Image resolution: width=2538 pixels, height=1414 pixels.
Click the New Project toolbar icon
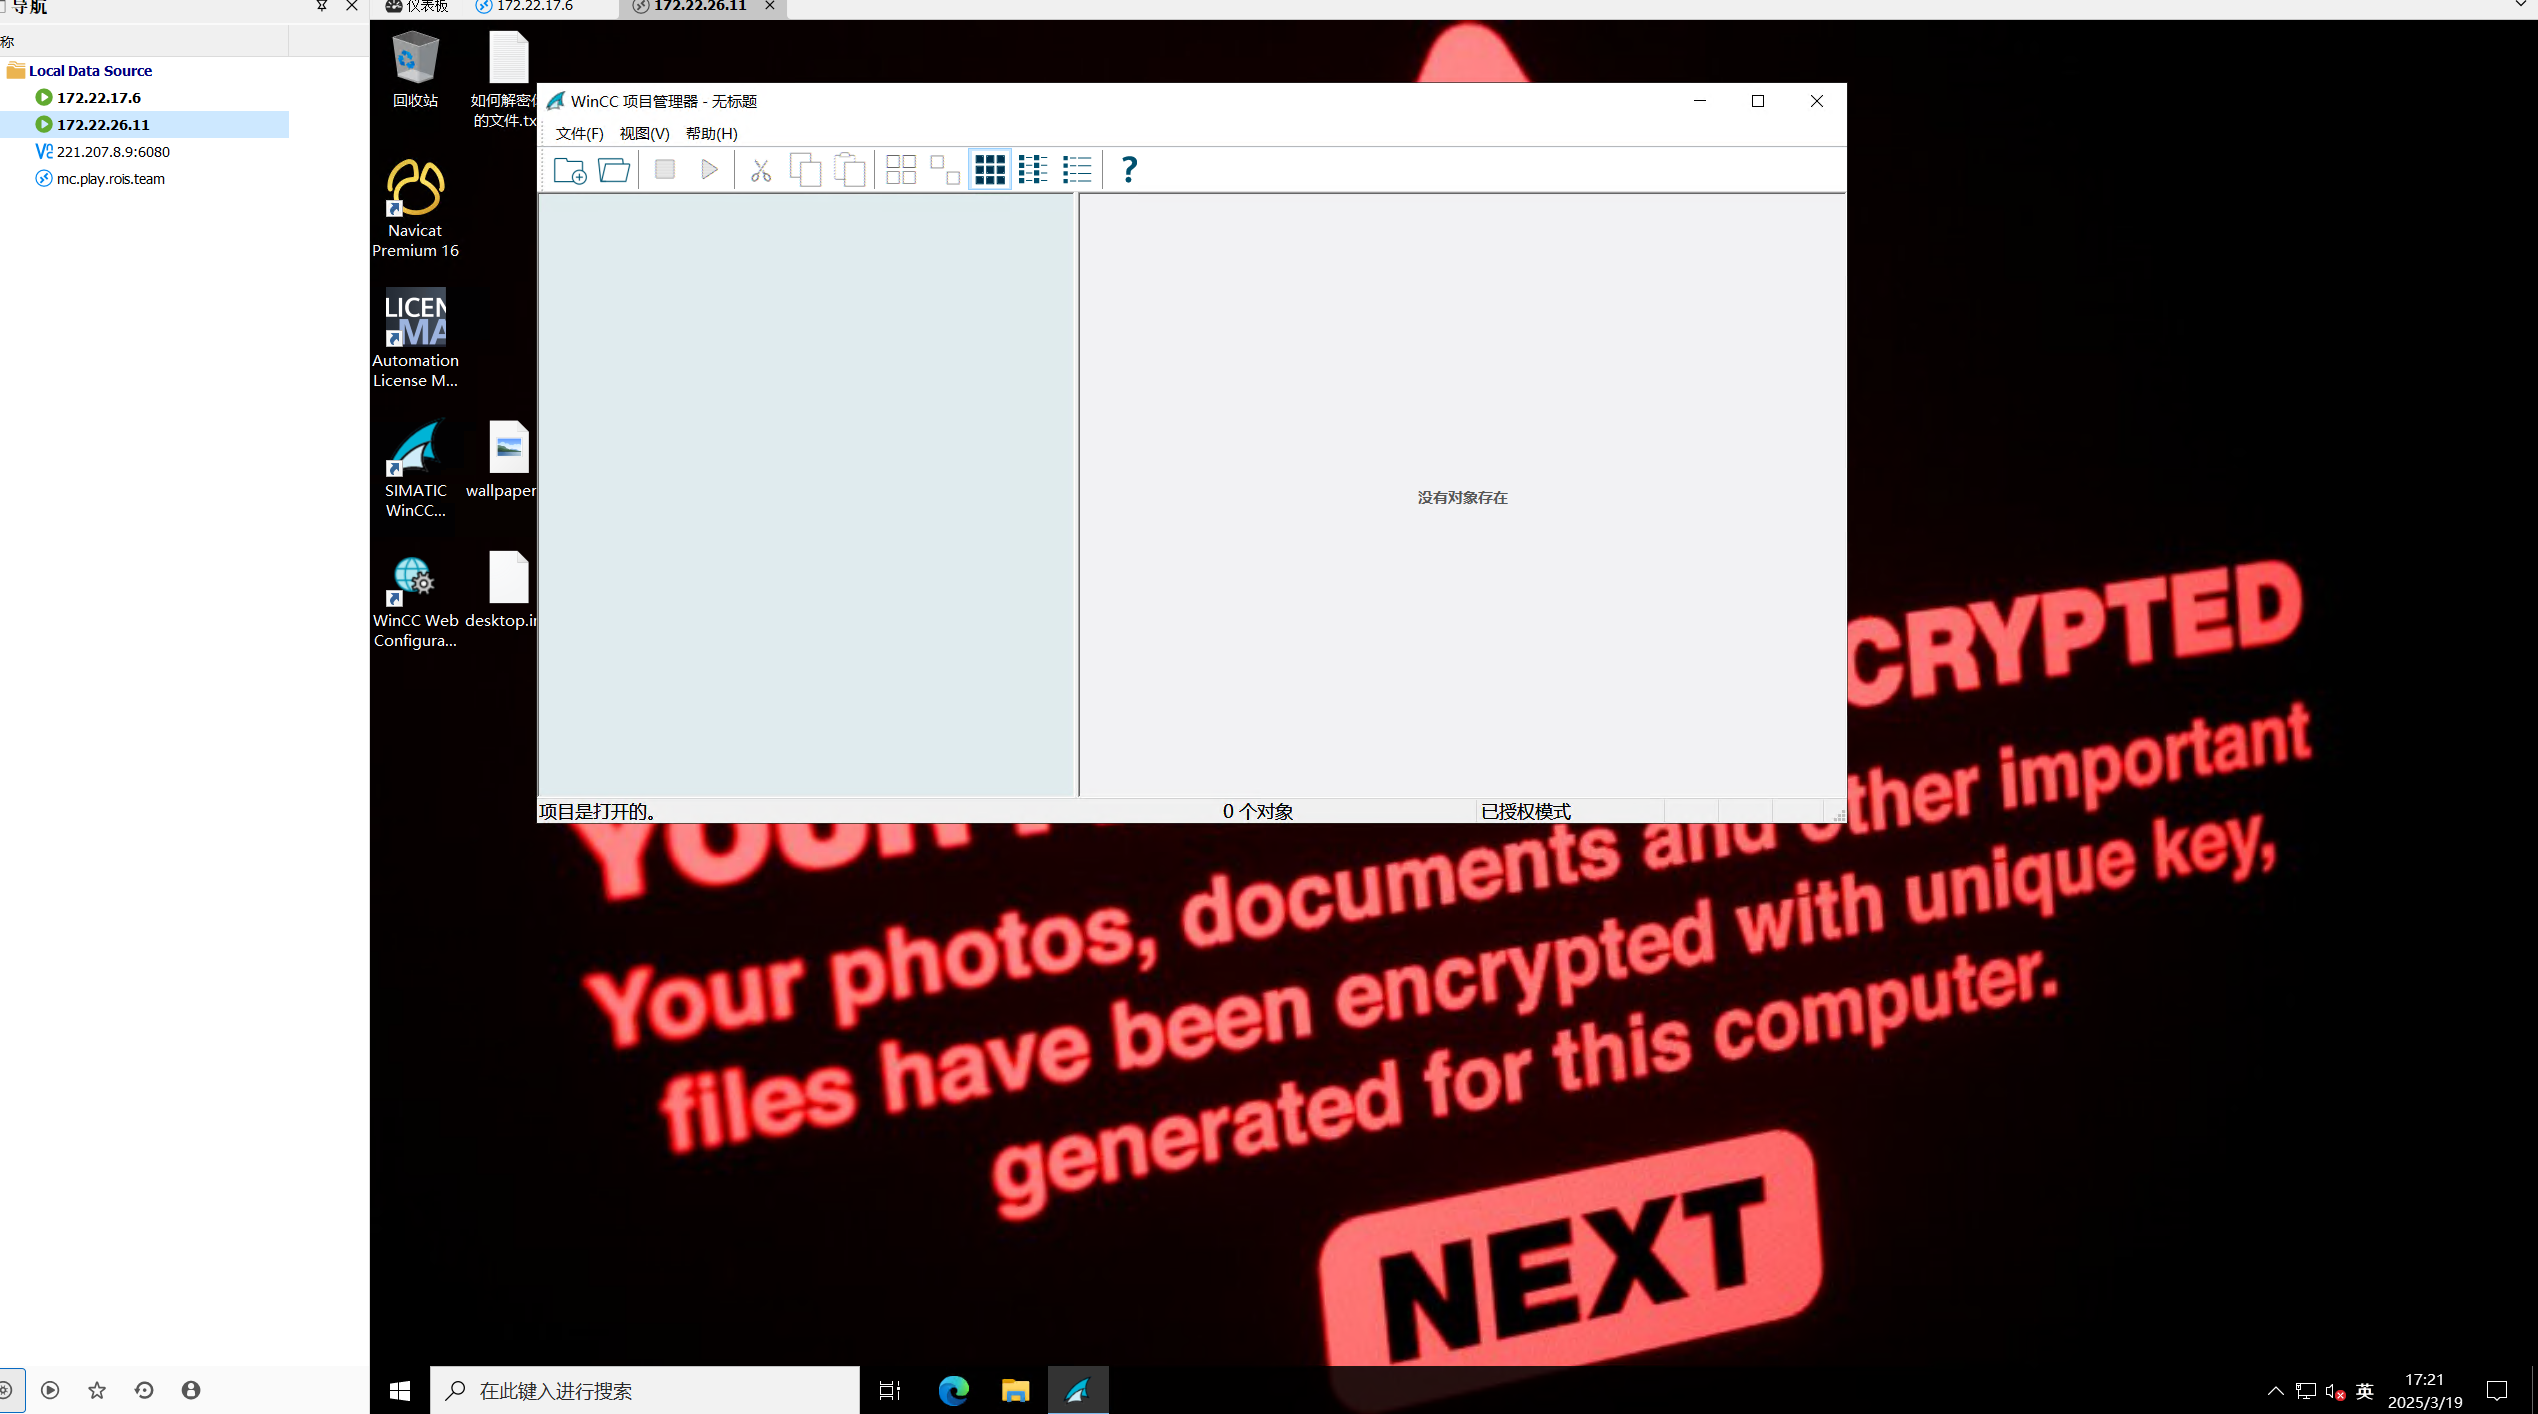click(x=570, y=170)
